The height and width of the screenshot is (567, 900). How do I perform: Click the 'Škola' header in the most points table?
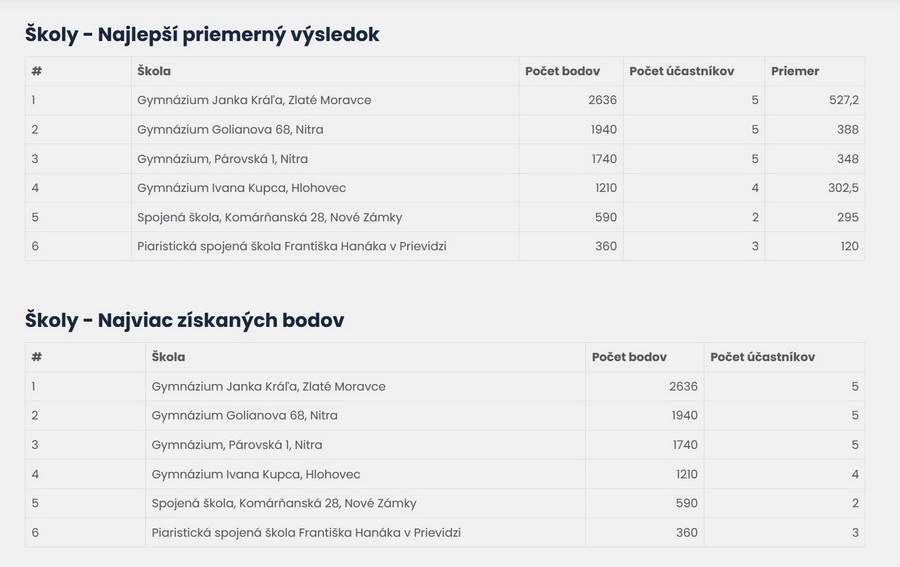(168, 357)
